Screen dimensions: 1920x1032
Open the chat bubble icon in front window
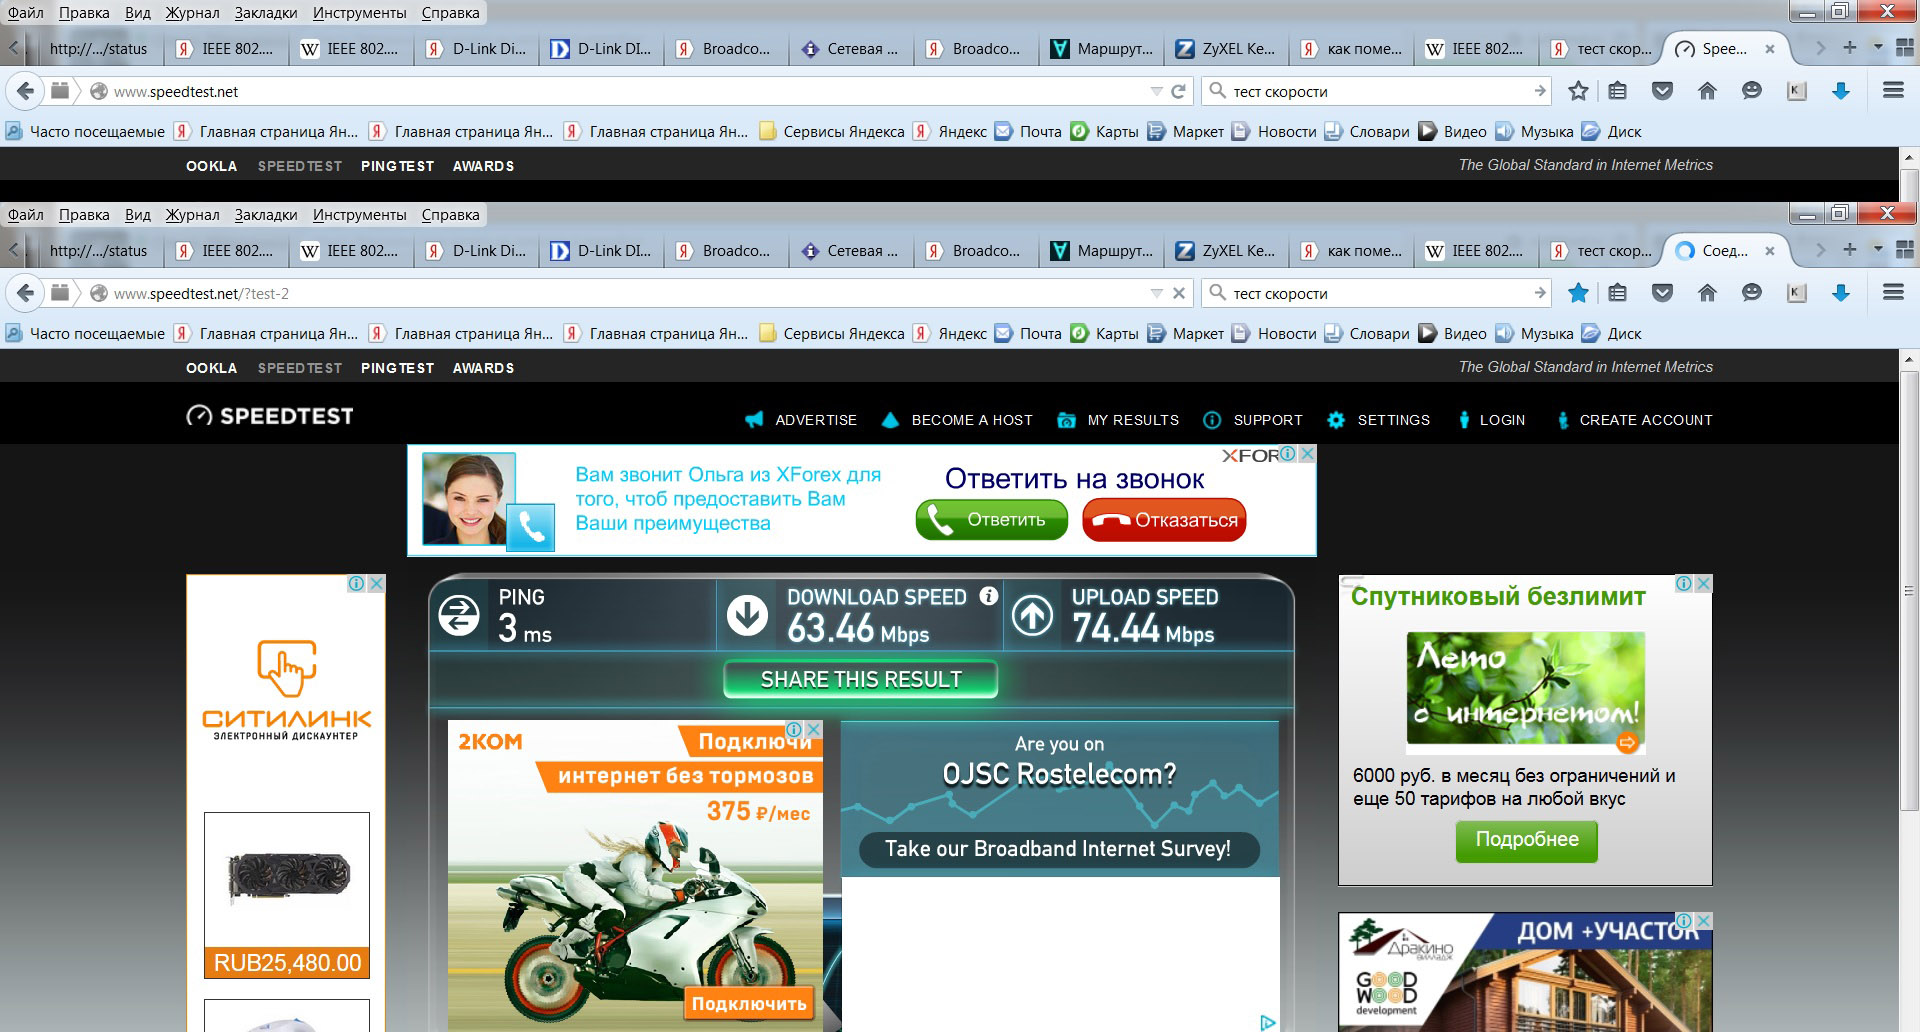click(1752, 293)
